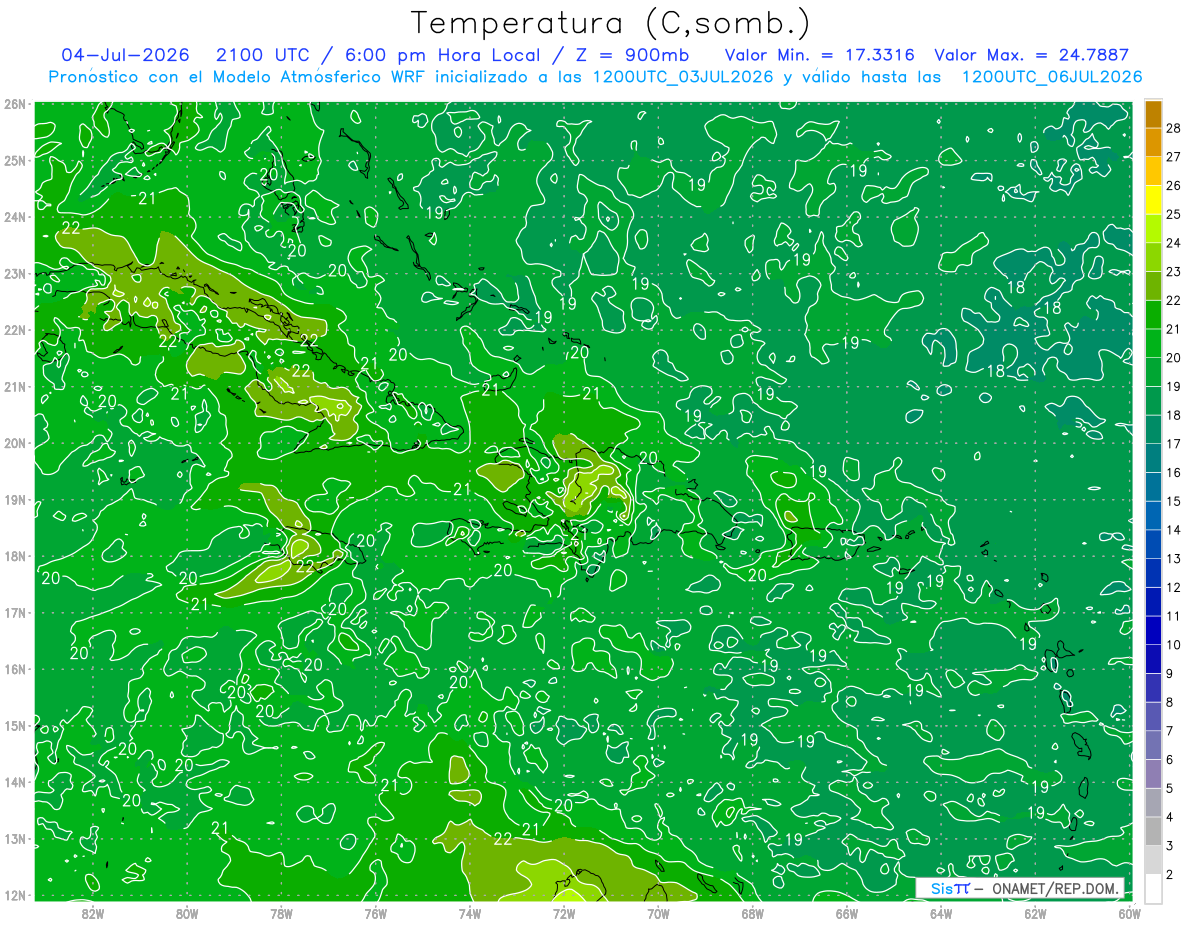Viewport: 1200px width, 927px height.
Task: Click the latitude axis label "19N"
Action: [x=15, y=500]
